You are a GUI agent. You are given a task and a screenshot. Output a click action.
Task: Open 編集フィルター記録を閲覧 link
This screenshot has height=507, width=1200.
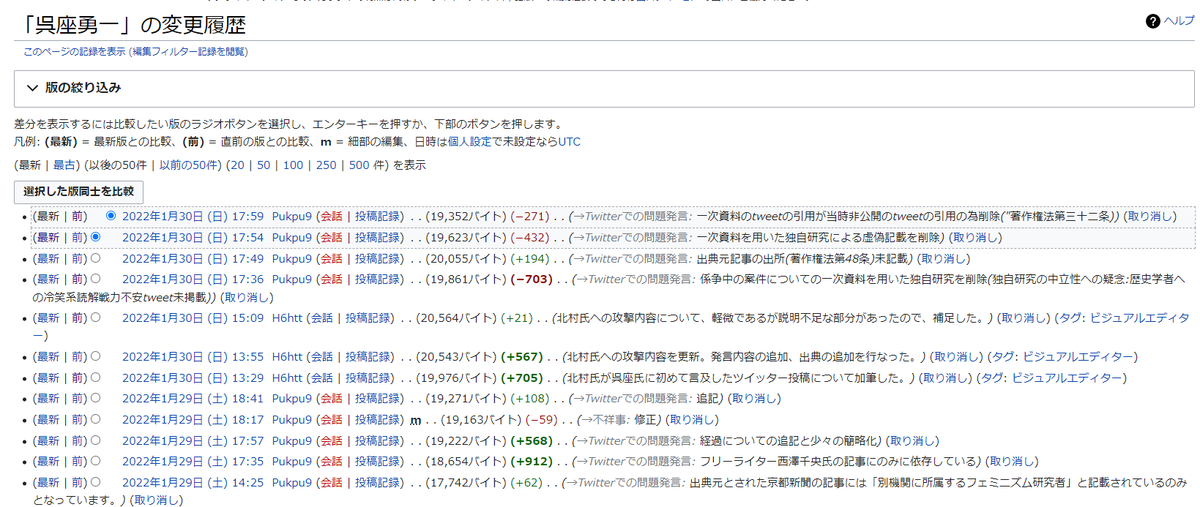[x=189, y=51]
